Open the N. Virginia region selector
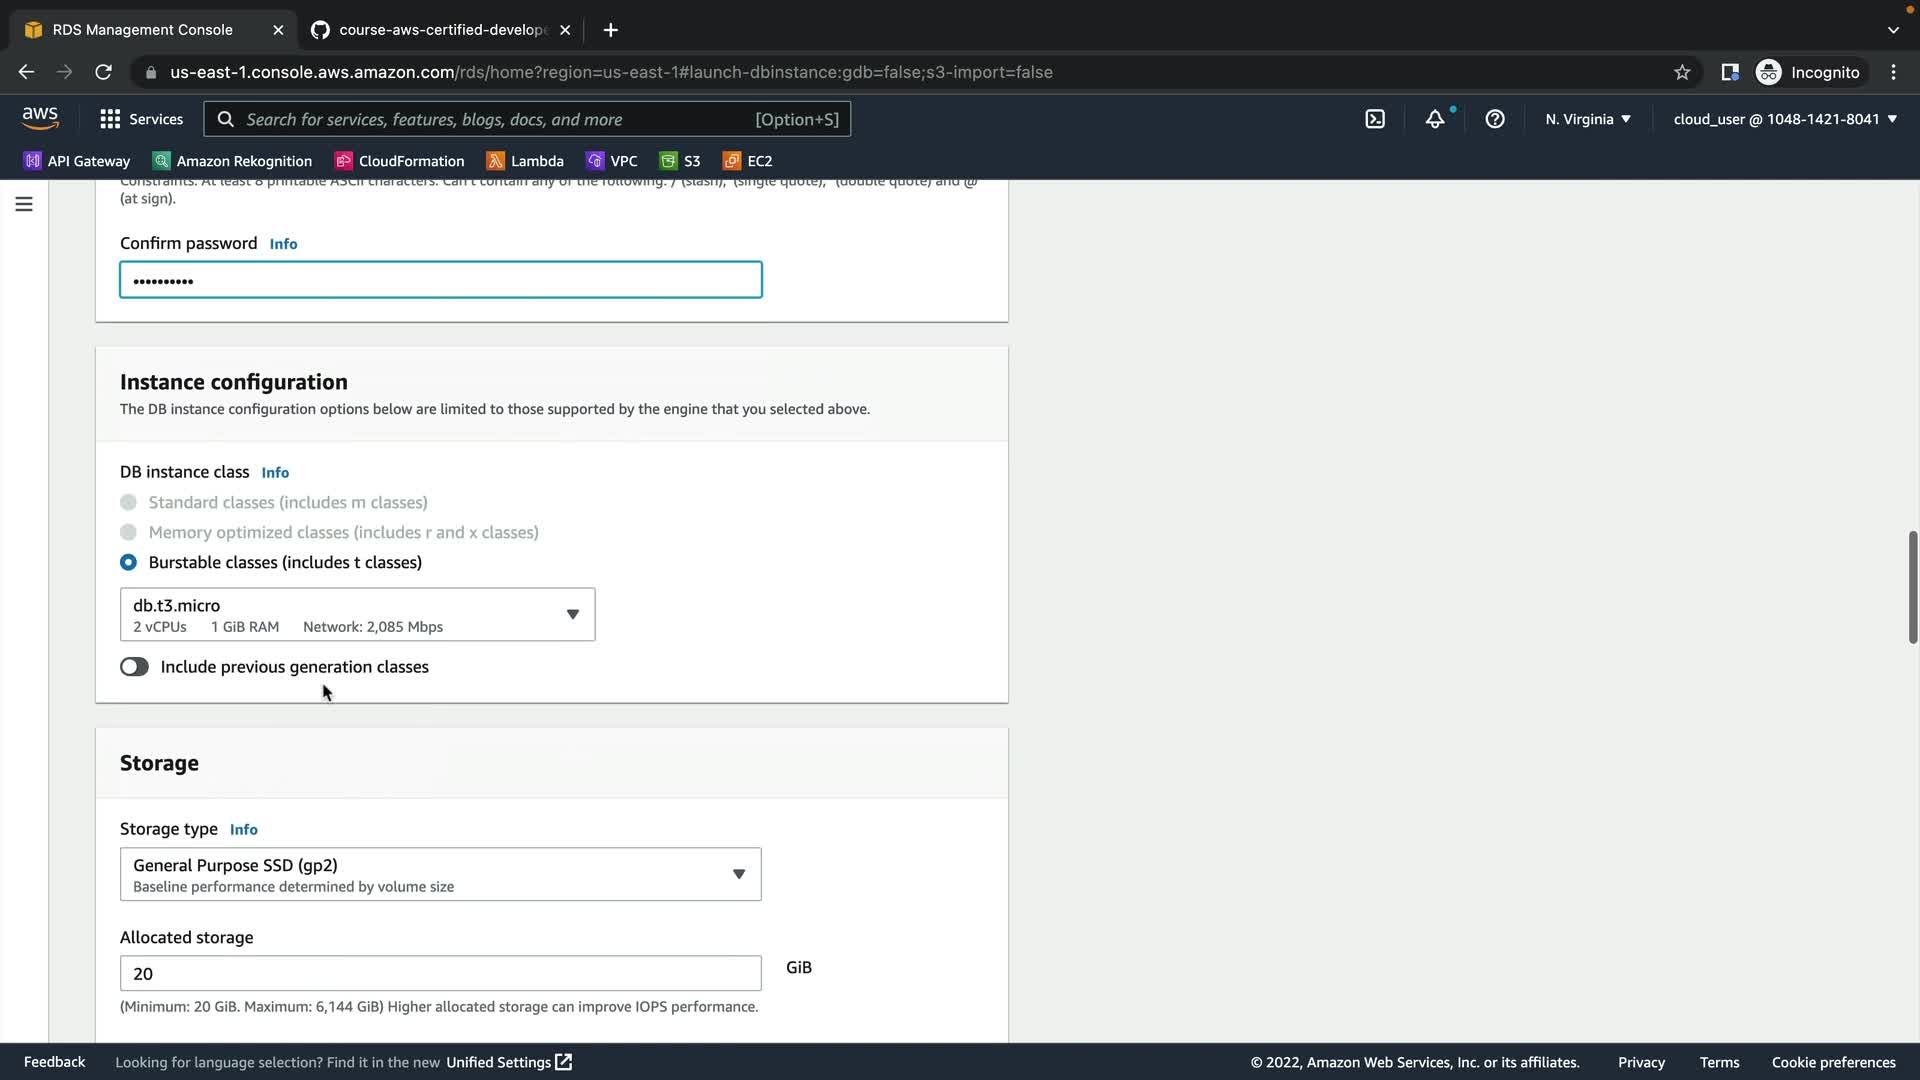Image resolution: width=1920 pixels, height=1080 pixels. (1587, 119)
